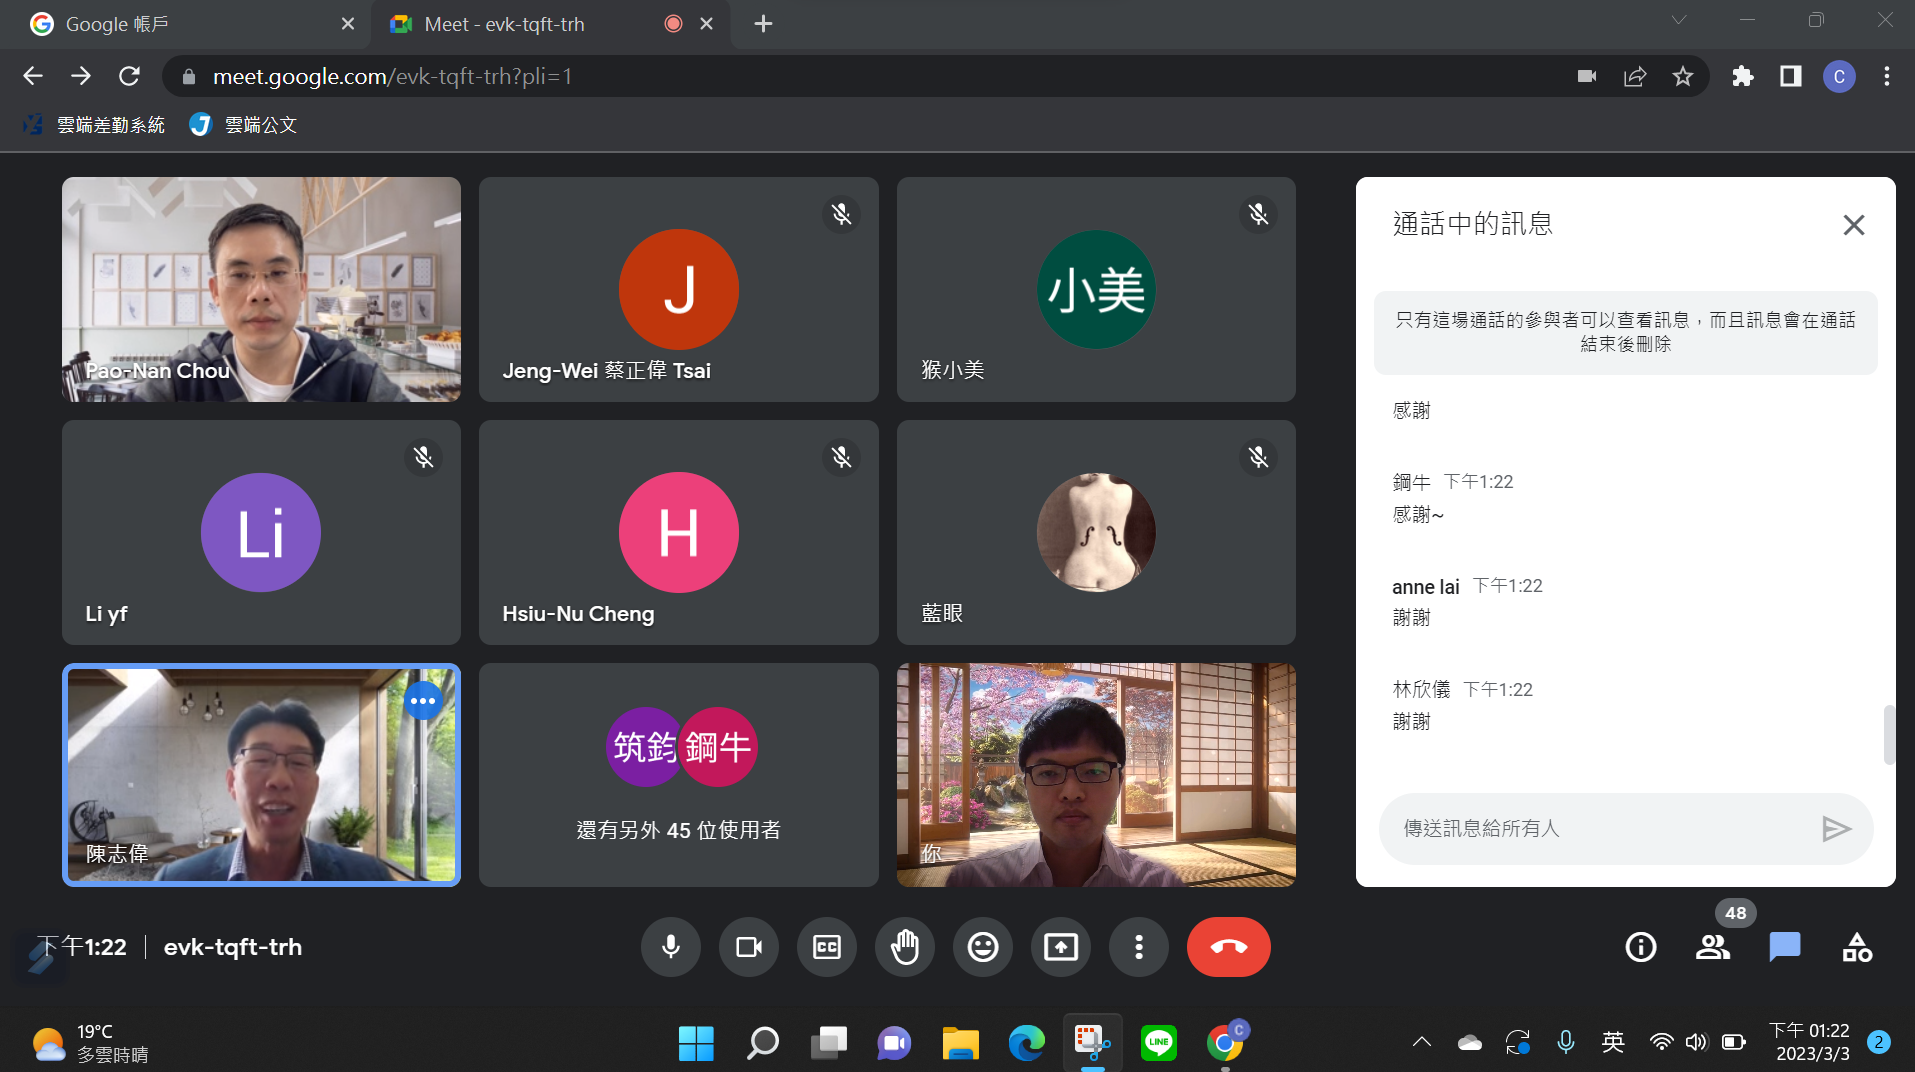Open the 雲端差勤系統 bookmark
1915x1072 pixels.
pos(95,125)
